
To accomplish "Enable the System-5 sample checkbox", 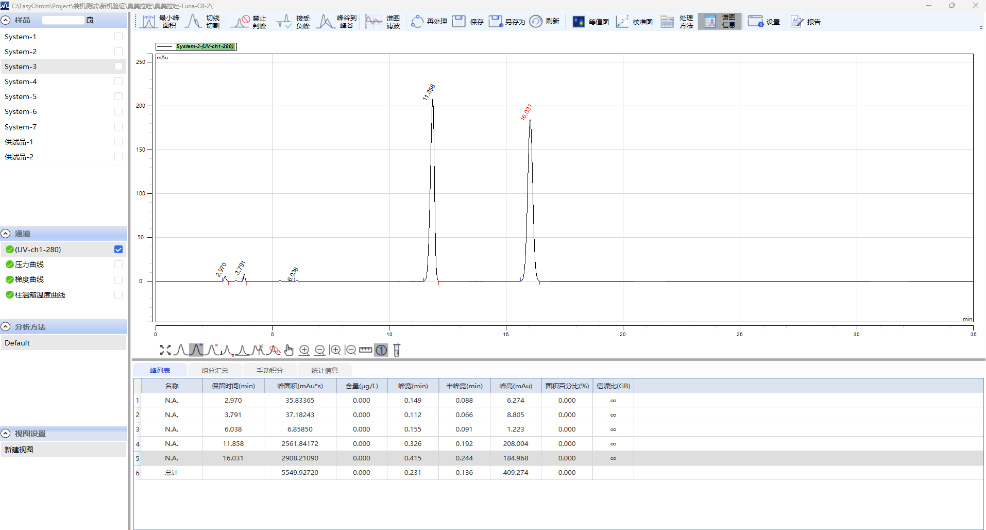I will [119, 97].
